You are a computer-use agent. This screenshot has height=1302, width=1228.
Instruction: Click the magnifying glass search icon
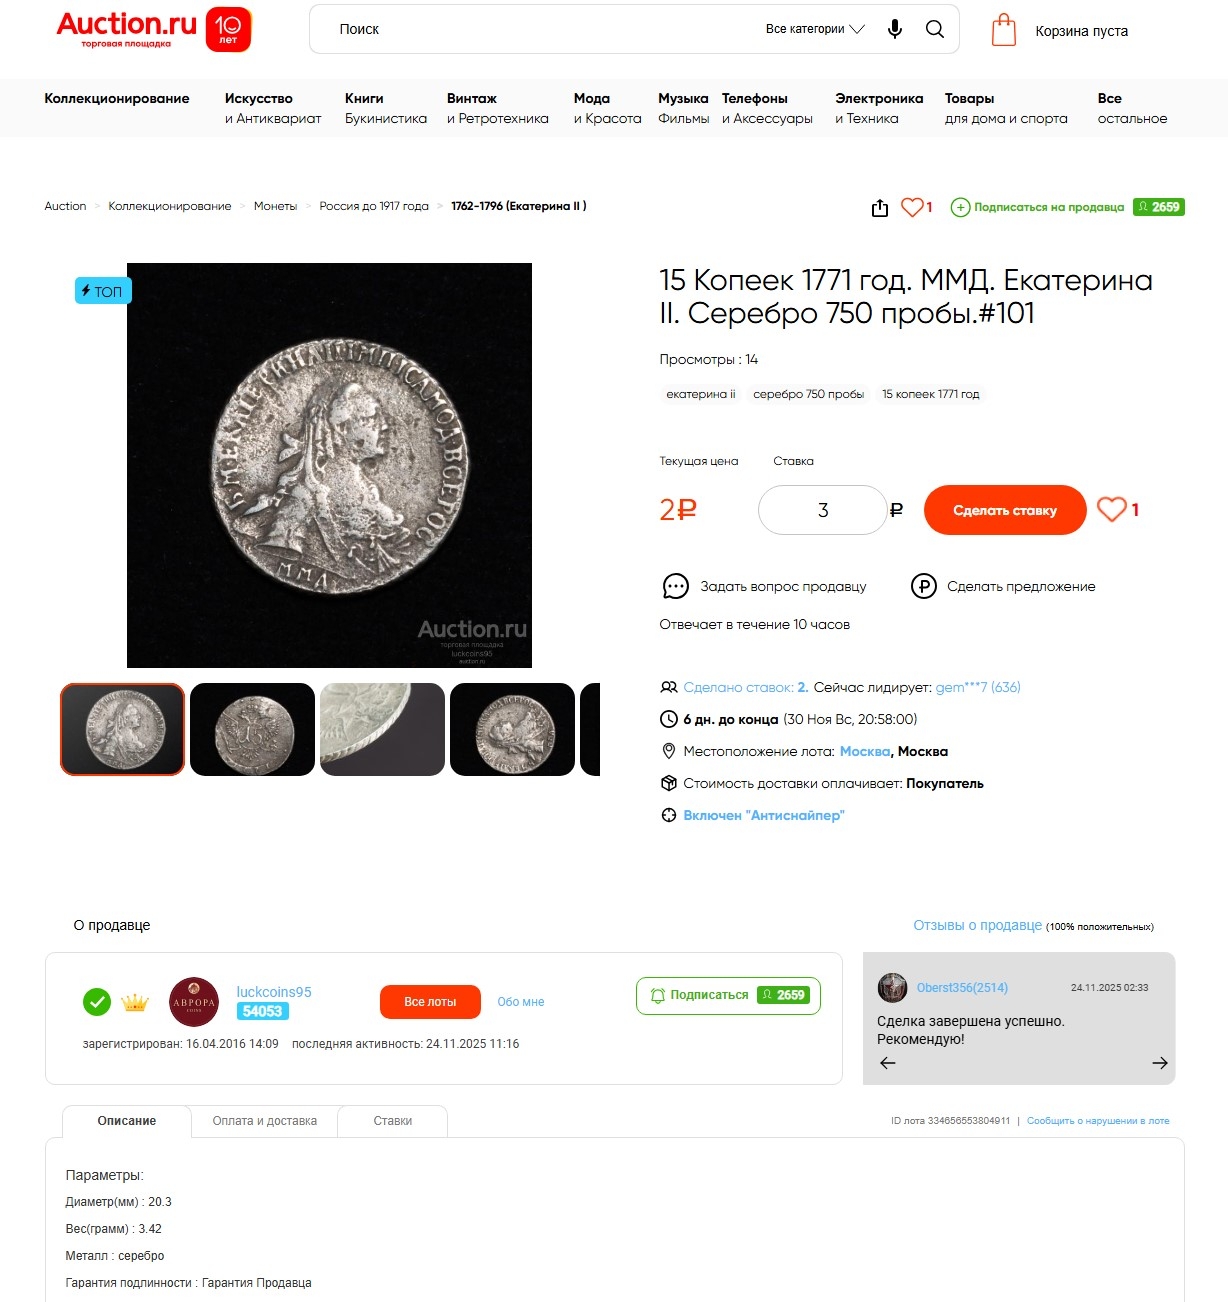935,29
